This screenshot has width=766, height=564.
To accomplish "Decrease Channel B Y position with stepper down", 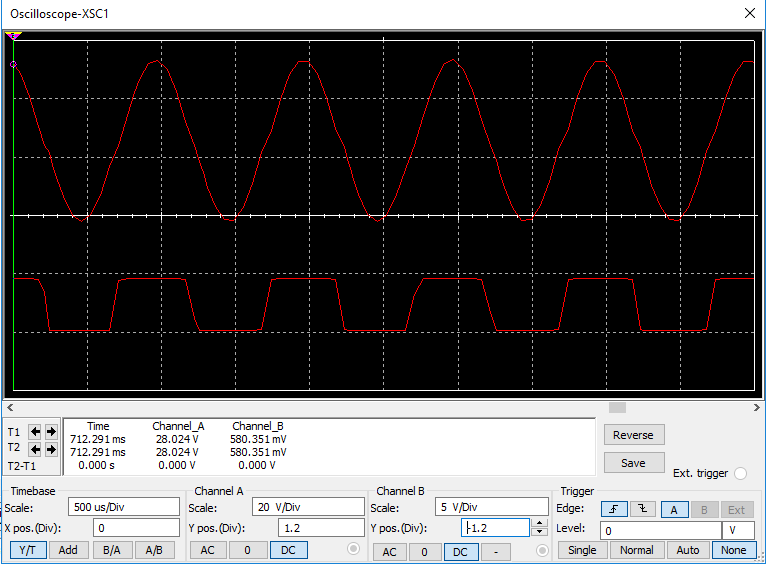I will click(x=539, y=532).
